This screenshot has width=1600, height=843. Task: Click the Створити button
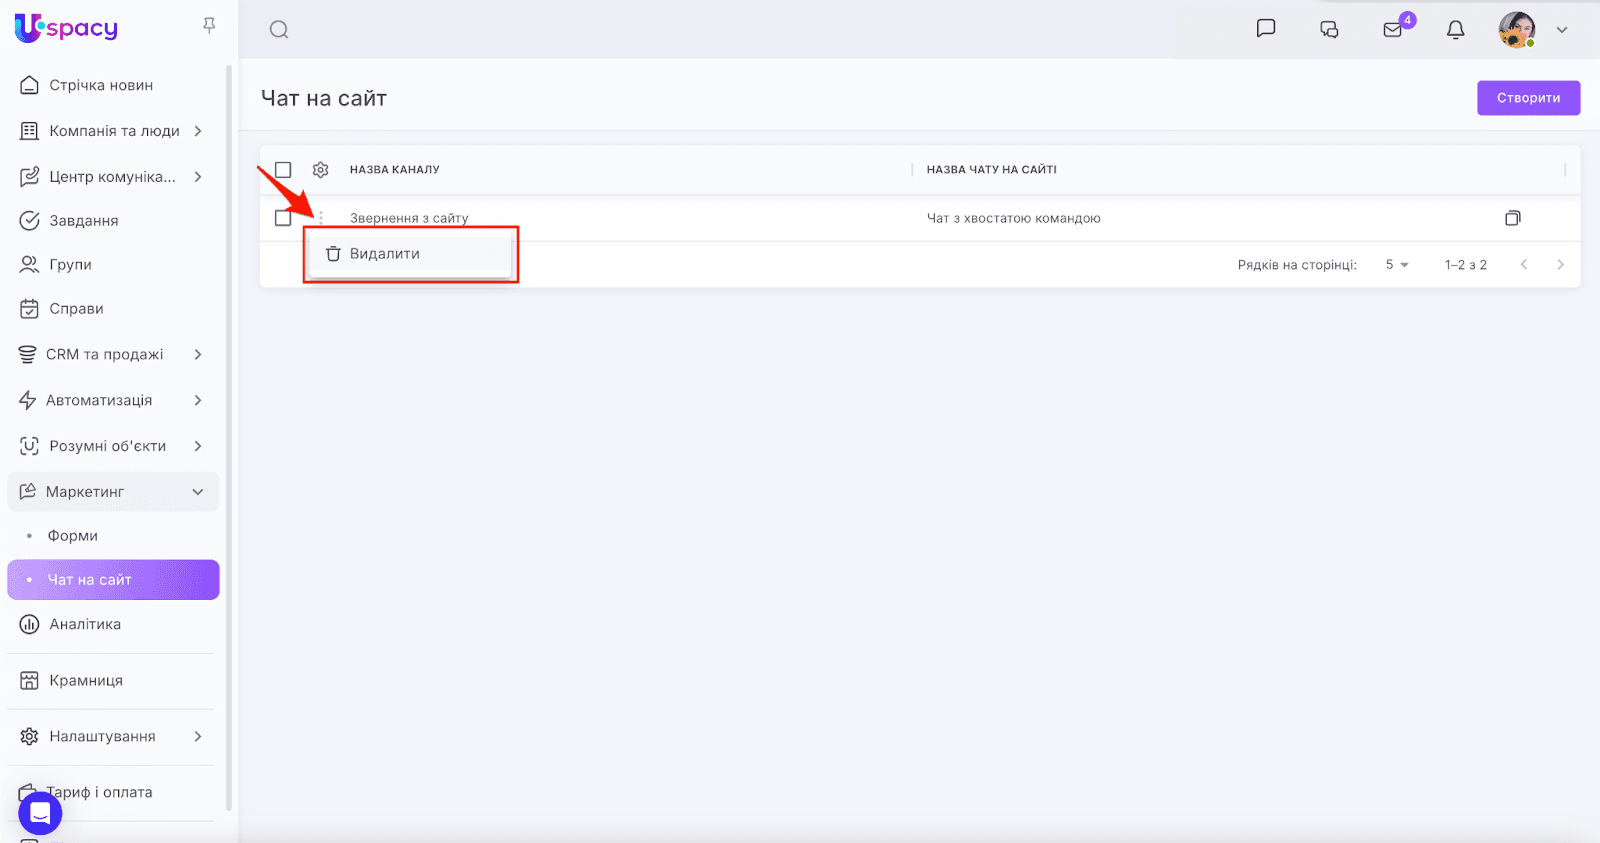tap(1528, 98)
